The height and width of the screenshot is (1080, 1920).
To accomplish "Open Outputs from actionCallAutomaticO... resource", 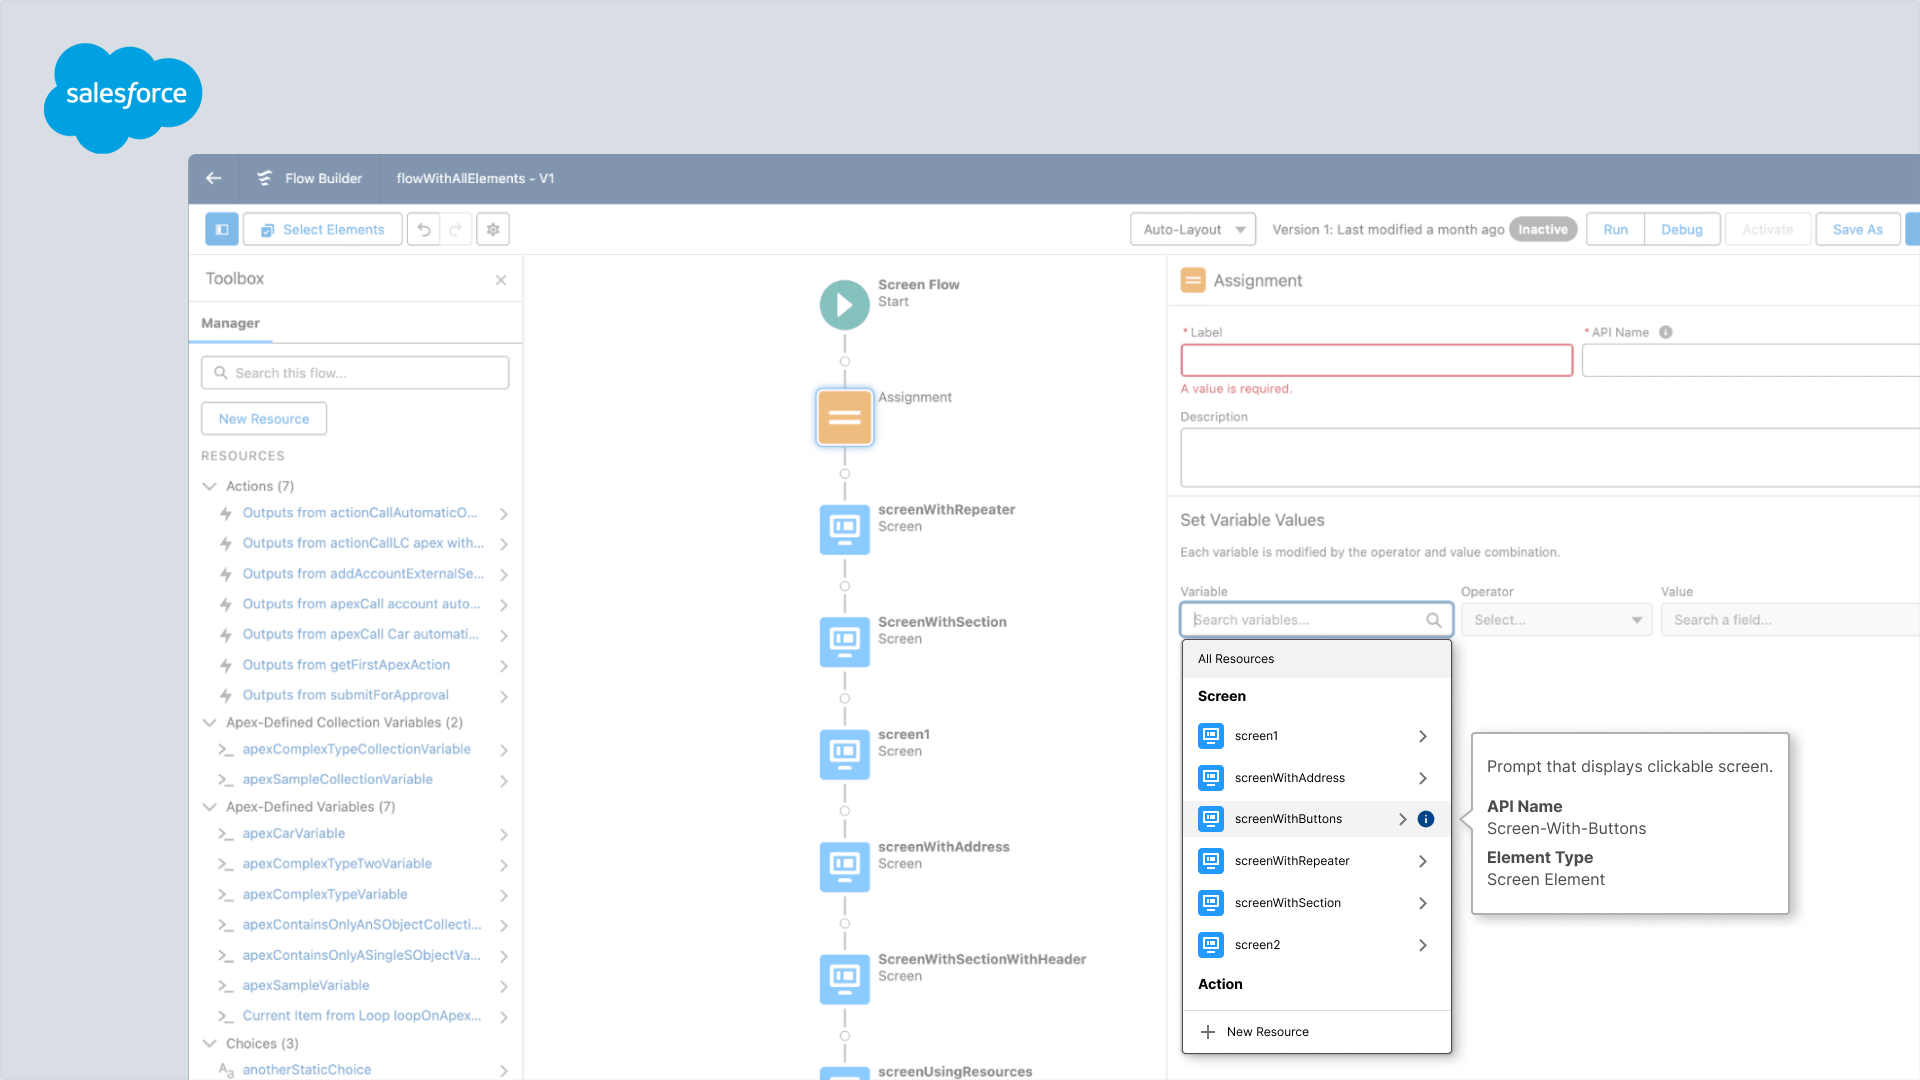I will 360,513.
